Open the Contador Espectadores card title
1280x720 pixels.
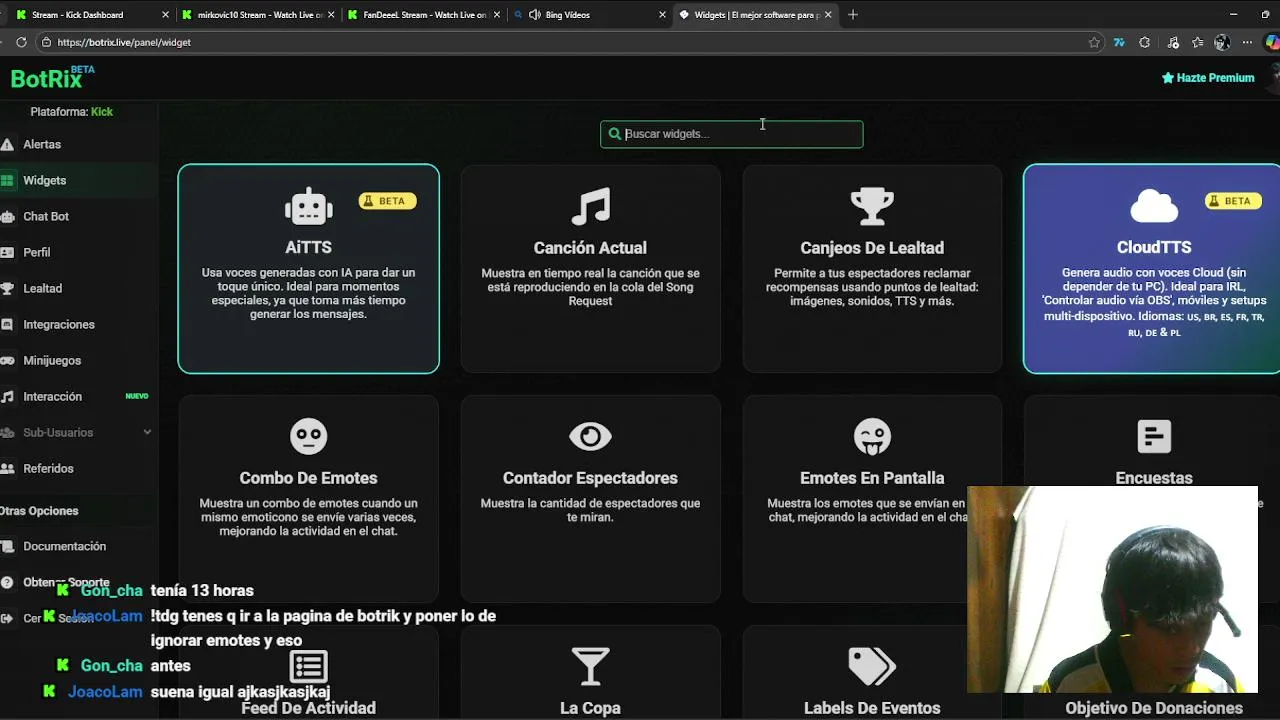point(590,478)
